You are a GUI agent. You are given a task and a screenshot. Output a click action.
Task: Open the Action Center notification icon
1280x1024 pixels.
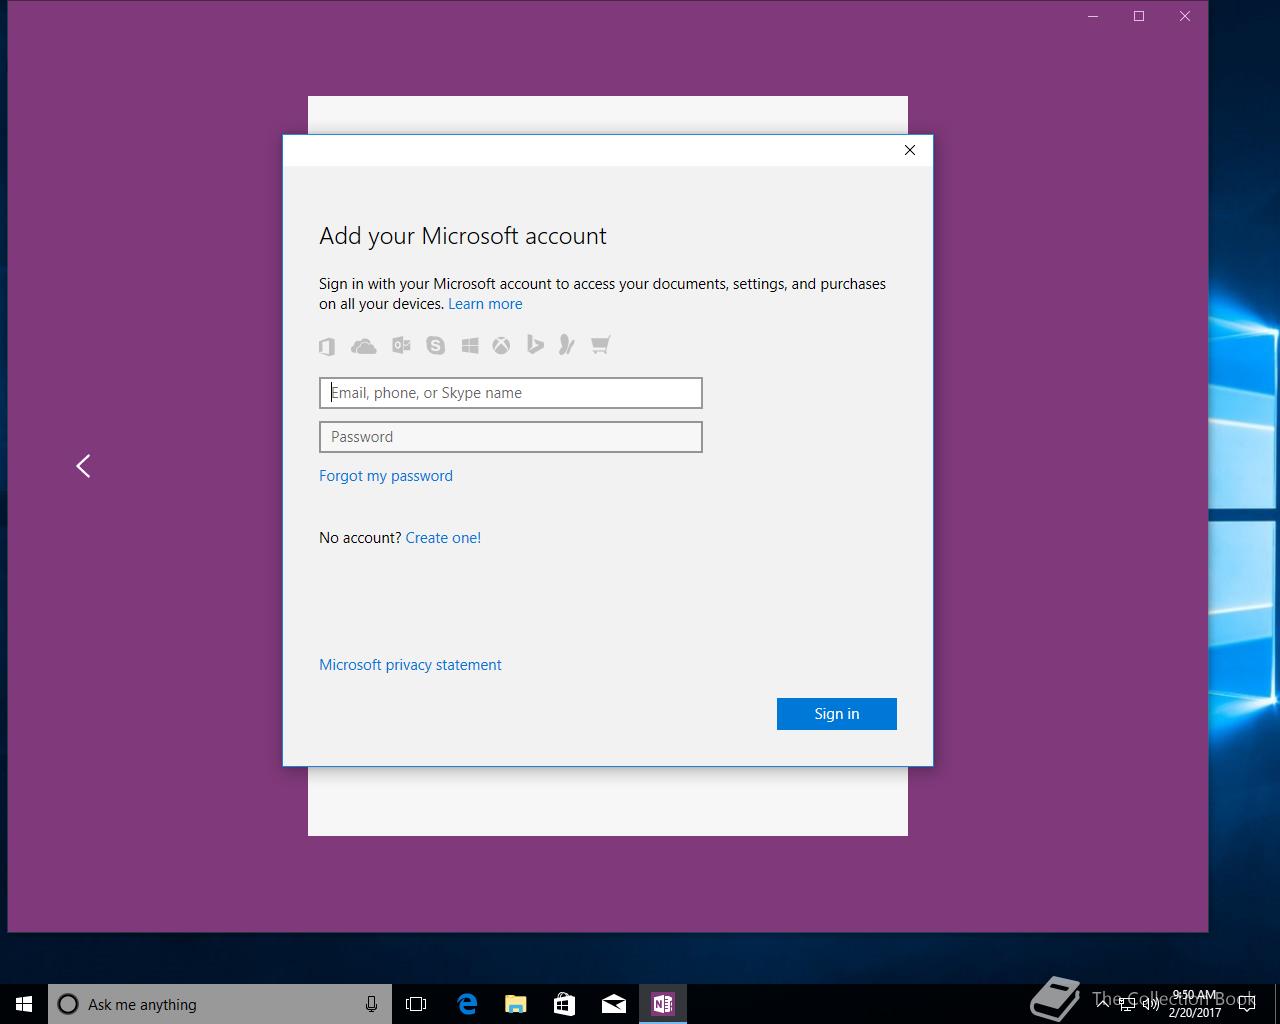coord(1247,1004)
